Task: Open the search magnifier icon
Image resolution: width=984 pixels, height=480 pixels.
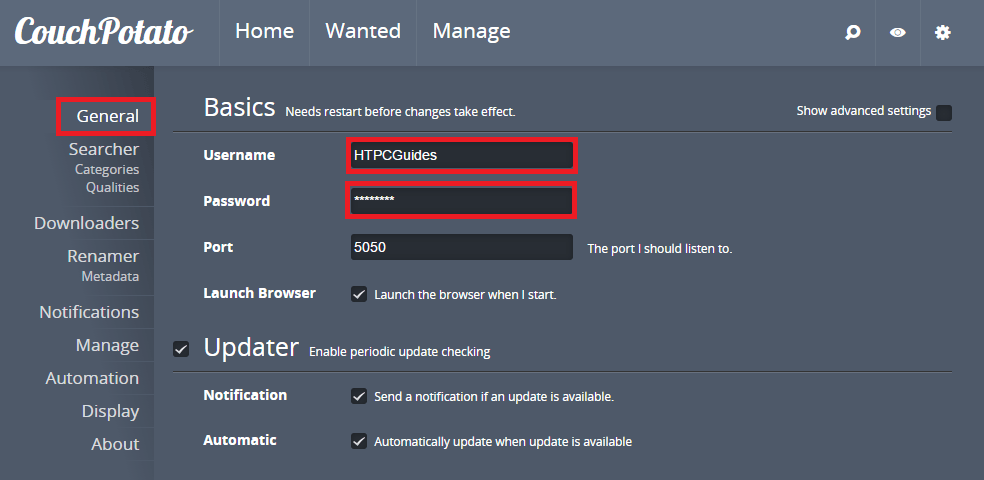Action: (x=852, y=32)
